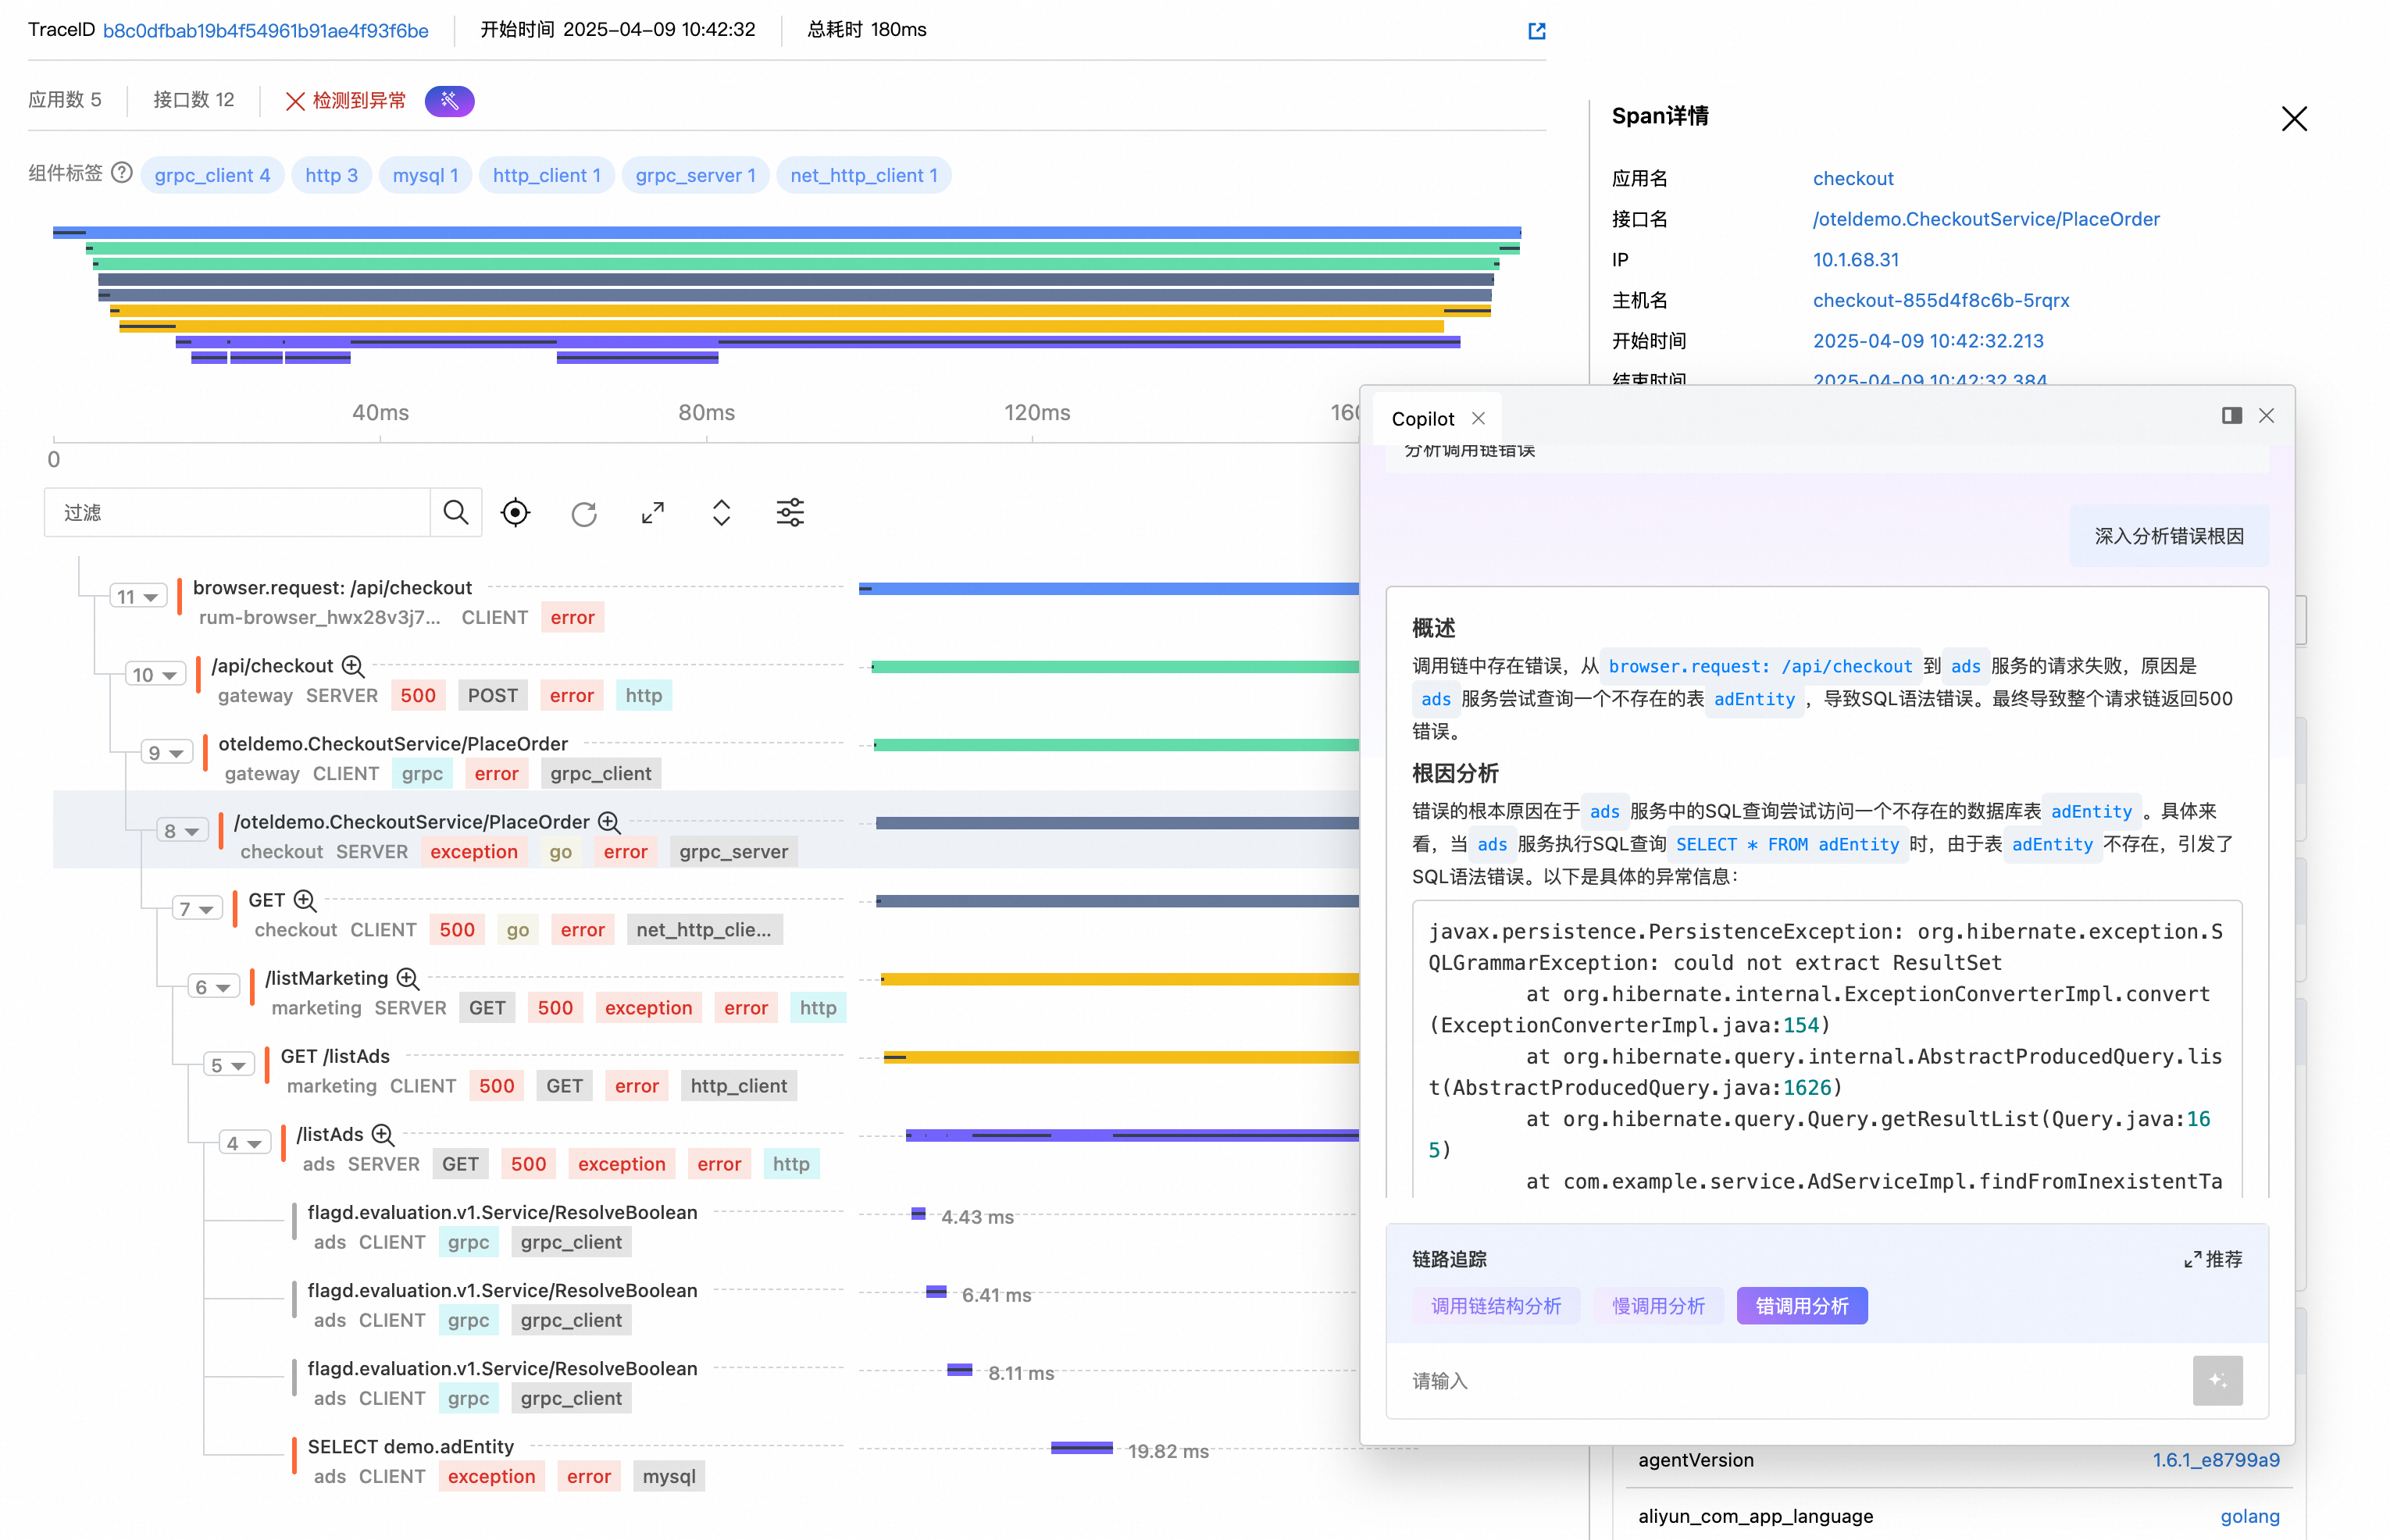This screenshot has height=1540, width=2390.
Task: Zoom into the checkout GET span
Action: (305, 900)
